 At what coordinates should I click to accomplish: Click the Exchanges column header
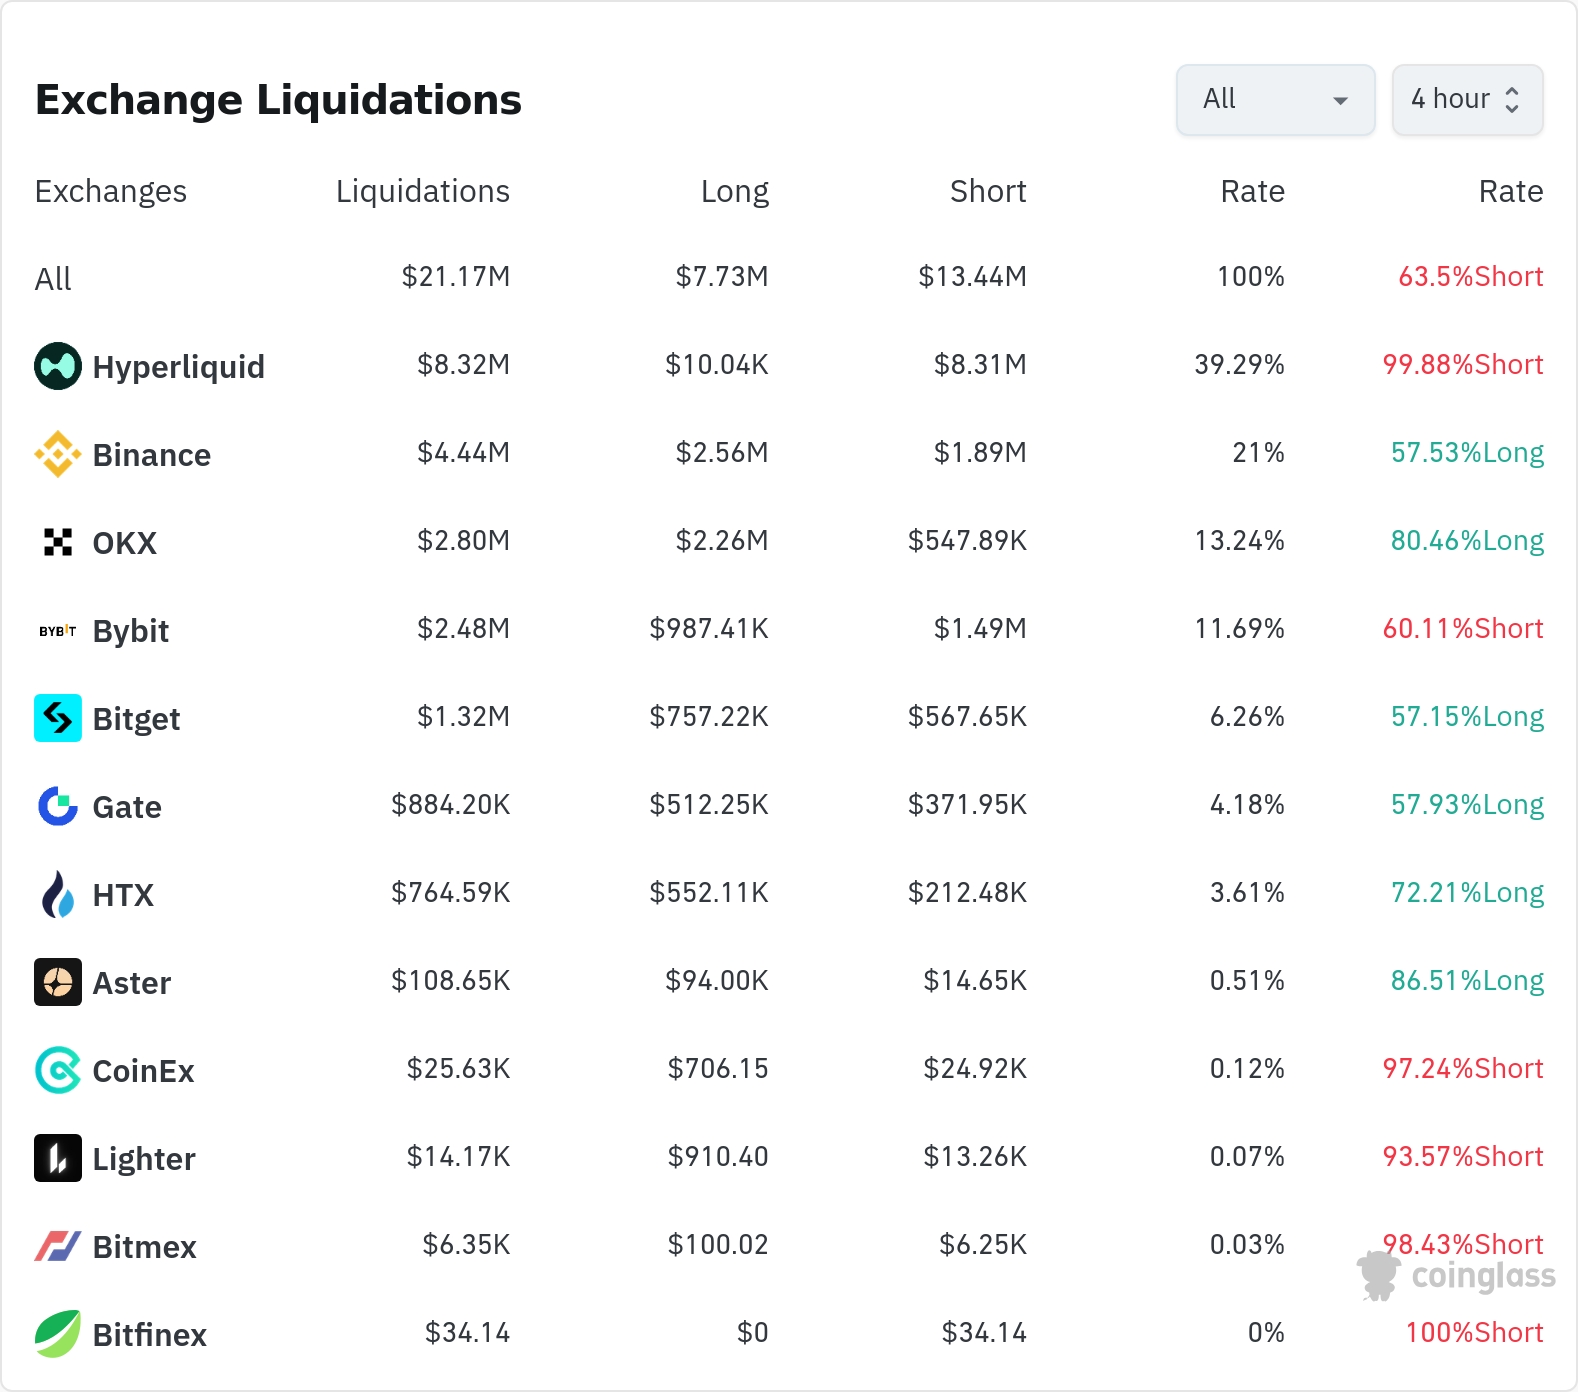point(111,191)
